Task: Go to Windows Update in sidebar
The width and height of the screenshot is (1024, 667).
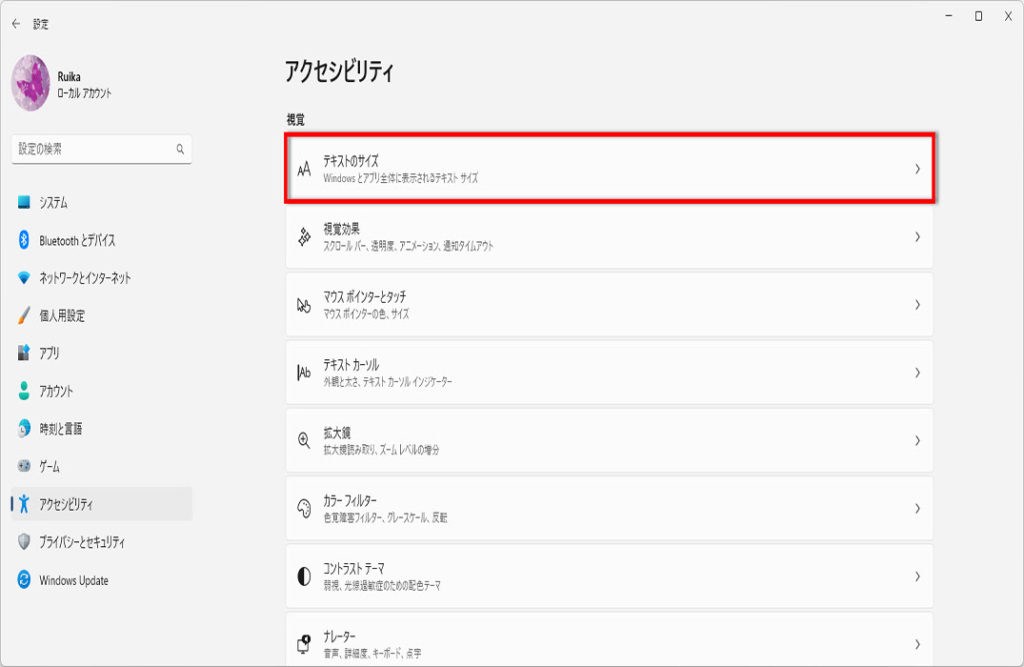Action: pos(74,581)
